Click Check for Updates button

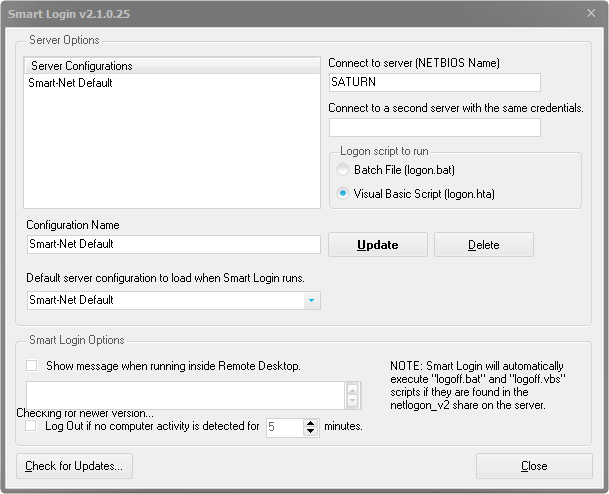74,466
